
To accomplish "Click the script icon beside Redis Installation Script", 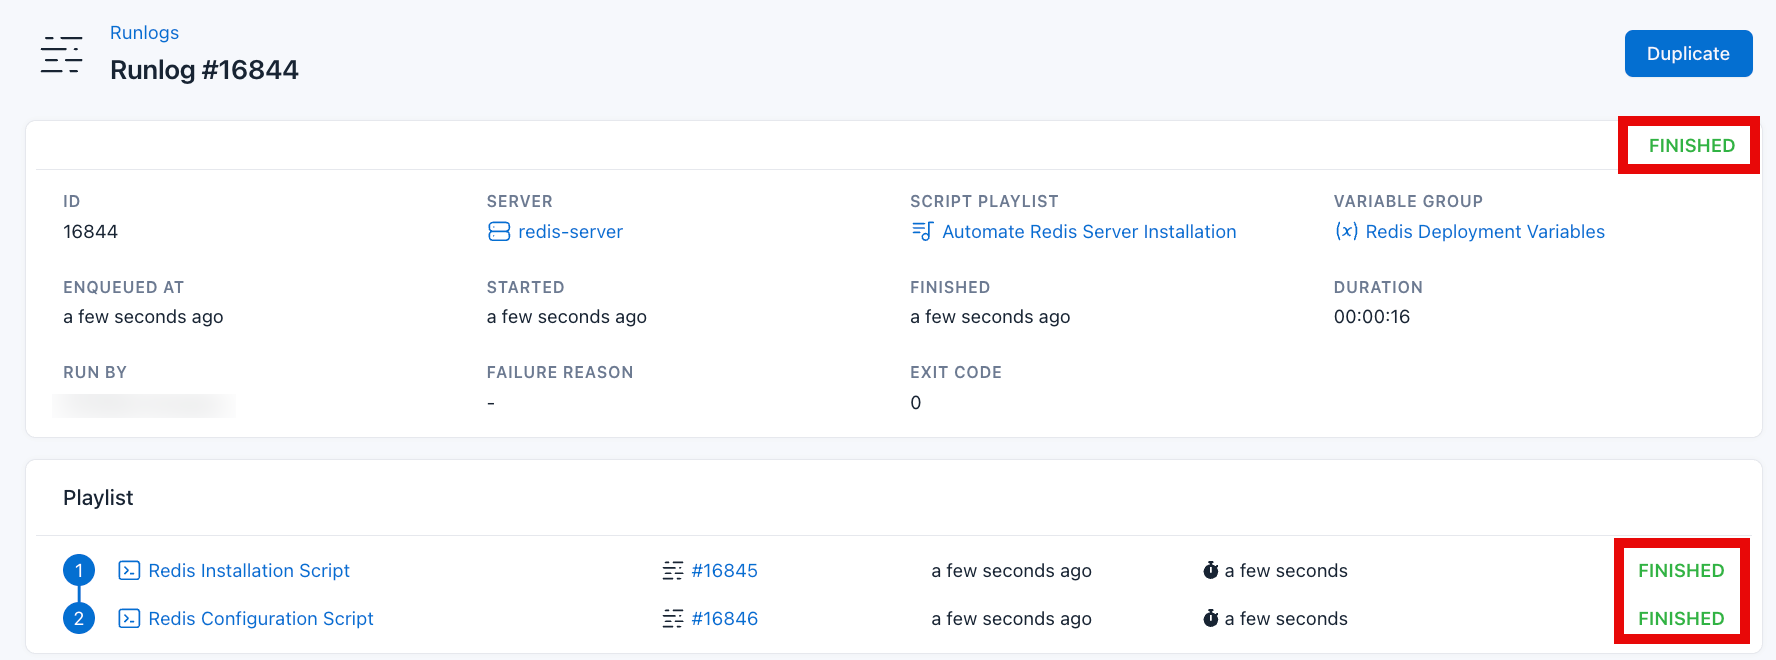I will (x=129, y=571).
